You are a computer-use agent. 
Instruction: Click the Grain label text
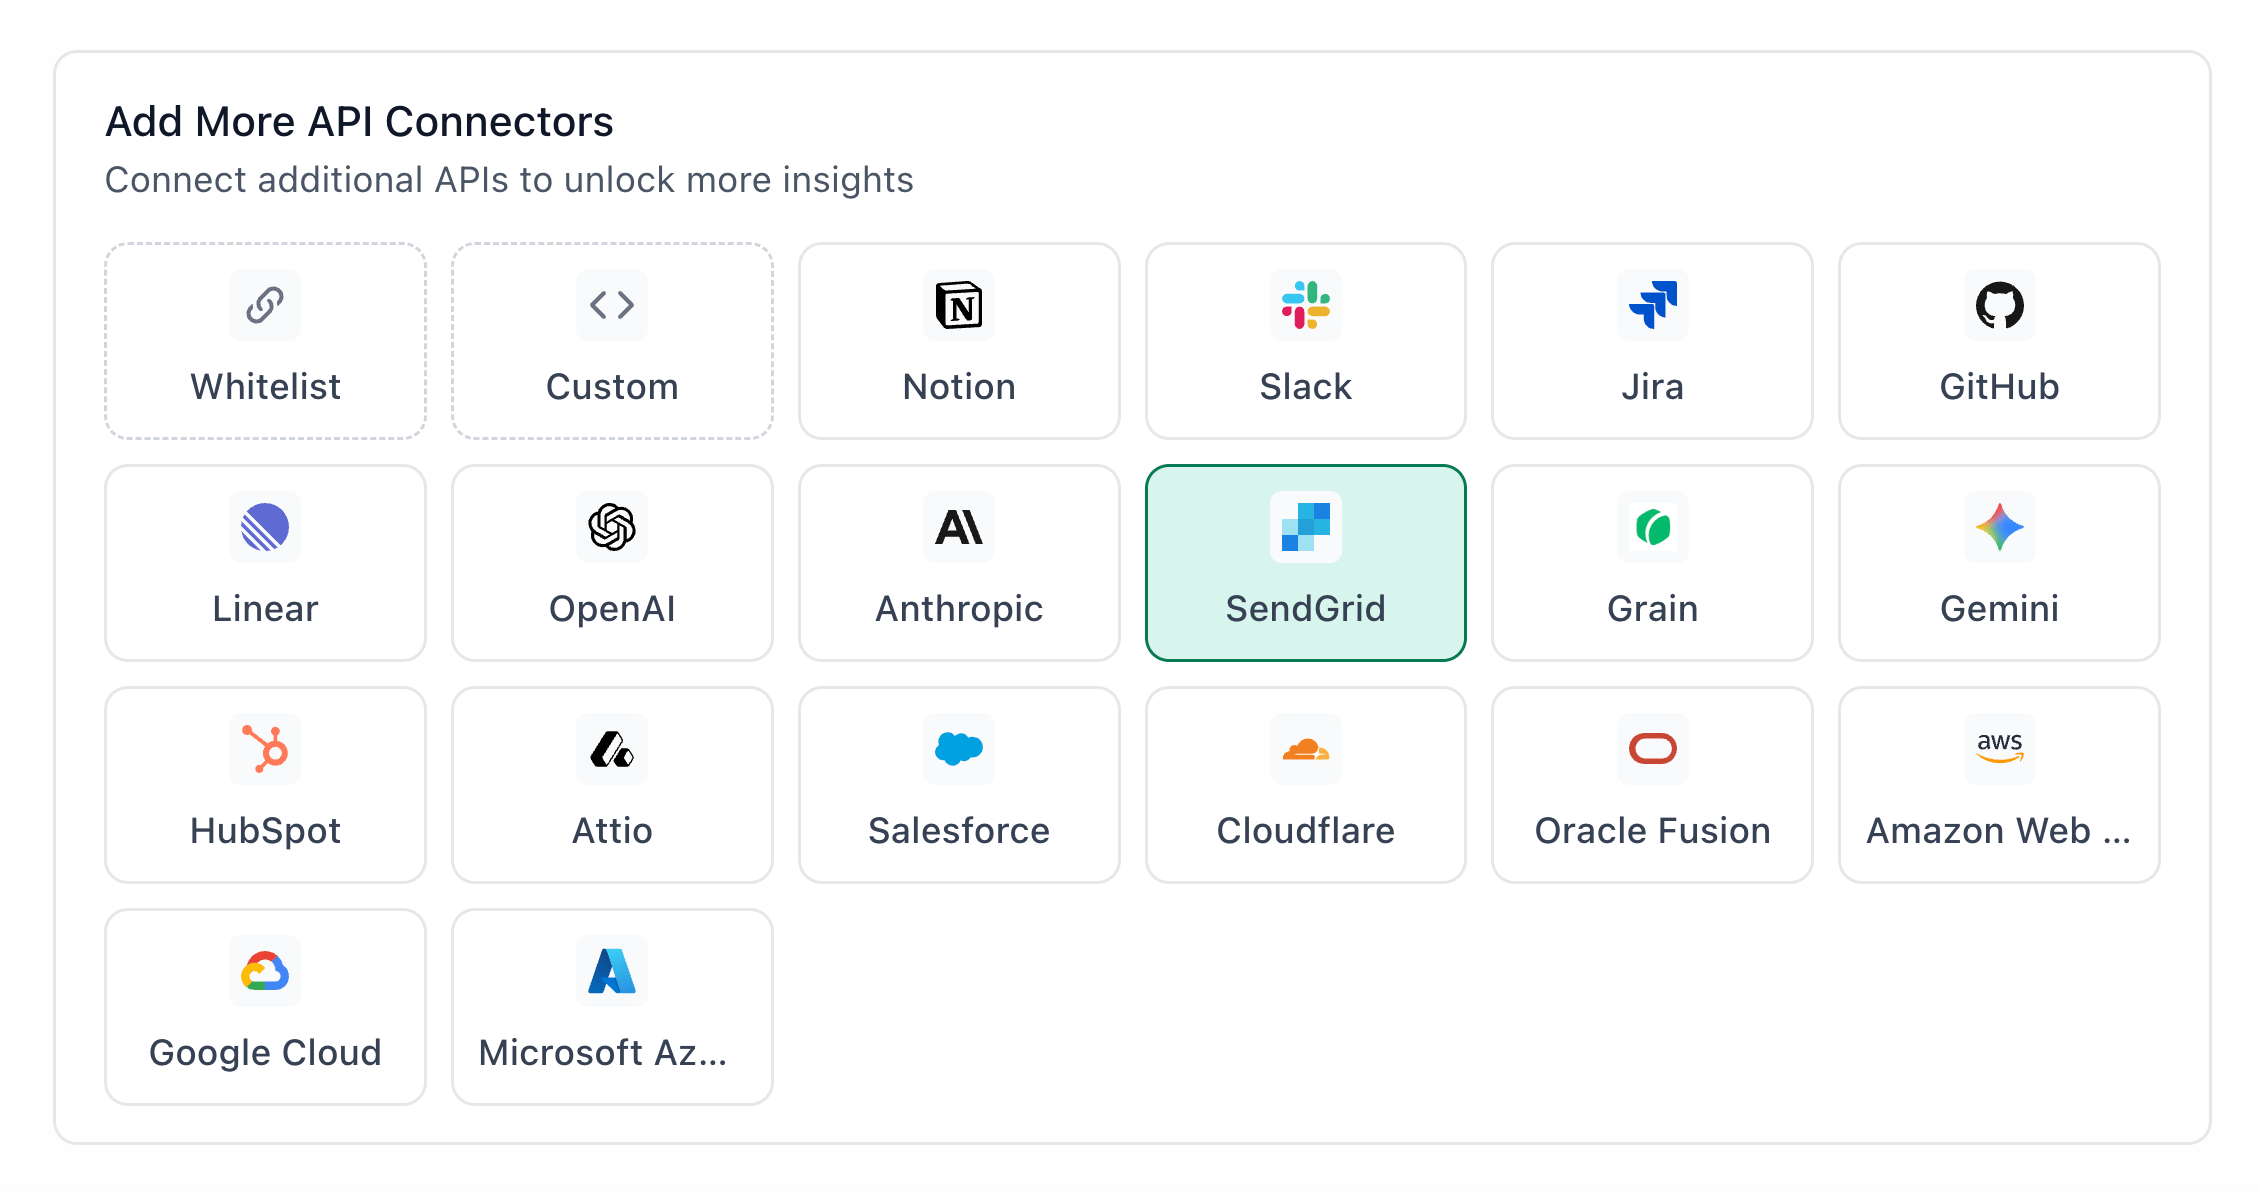1653,609
